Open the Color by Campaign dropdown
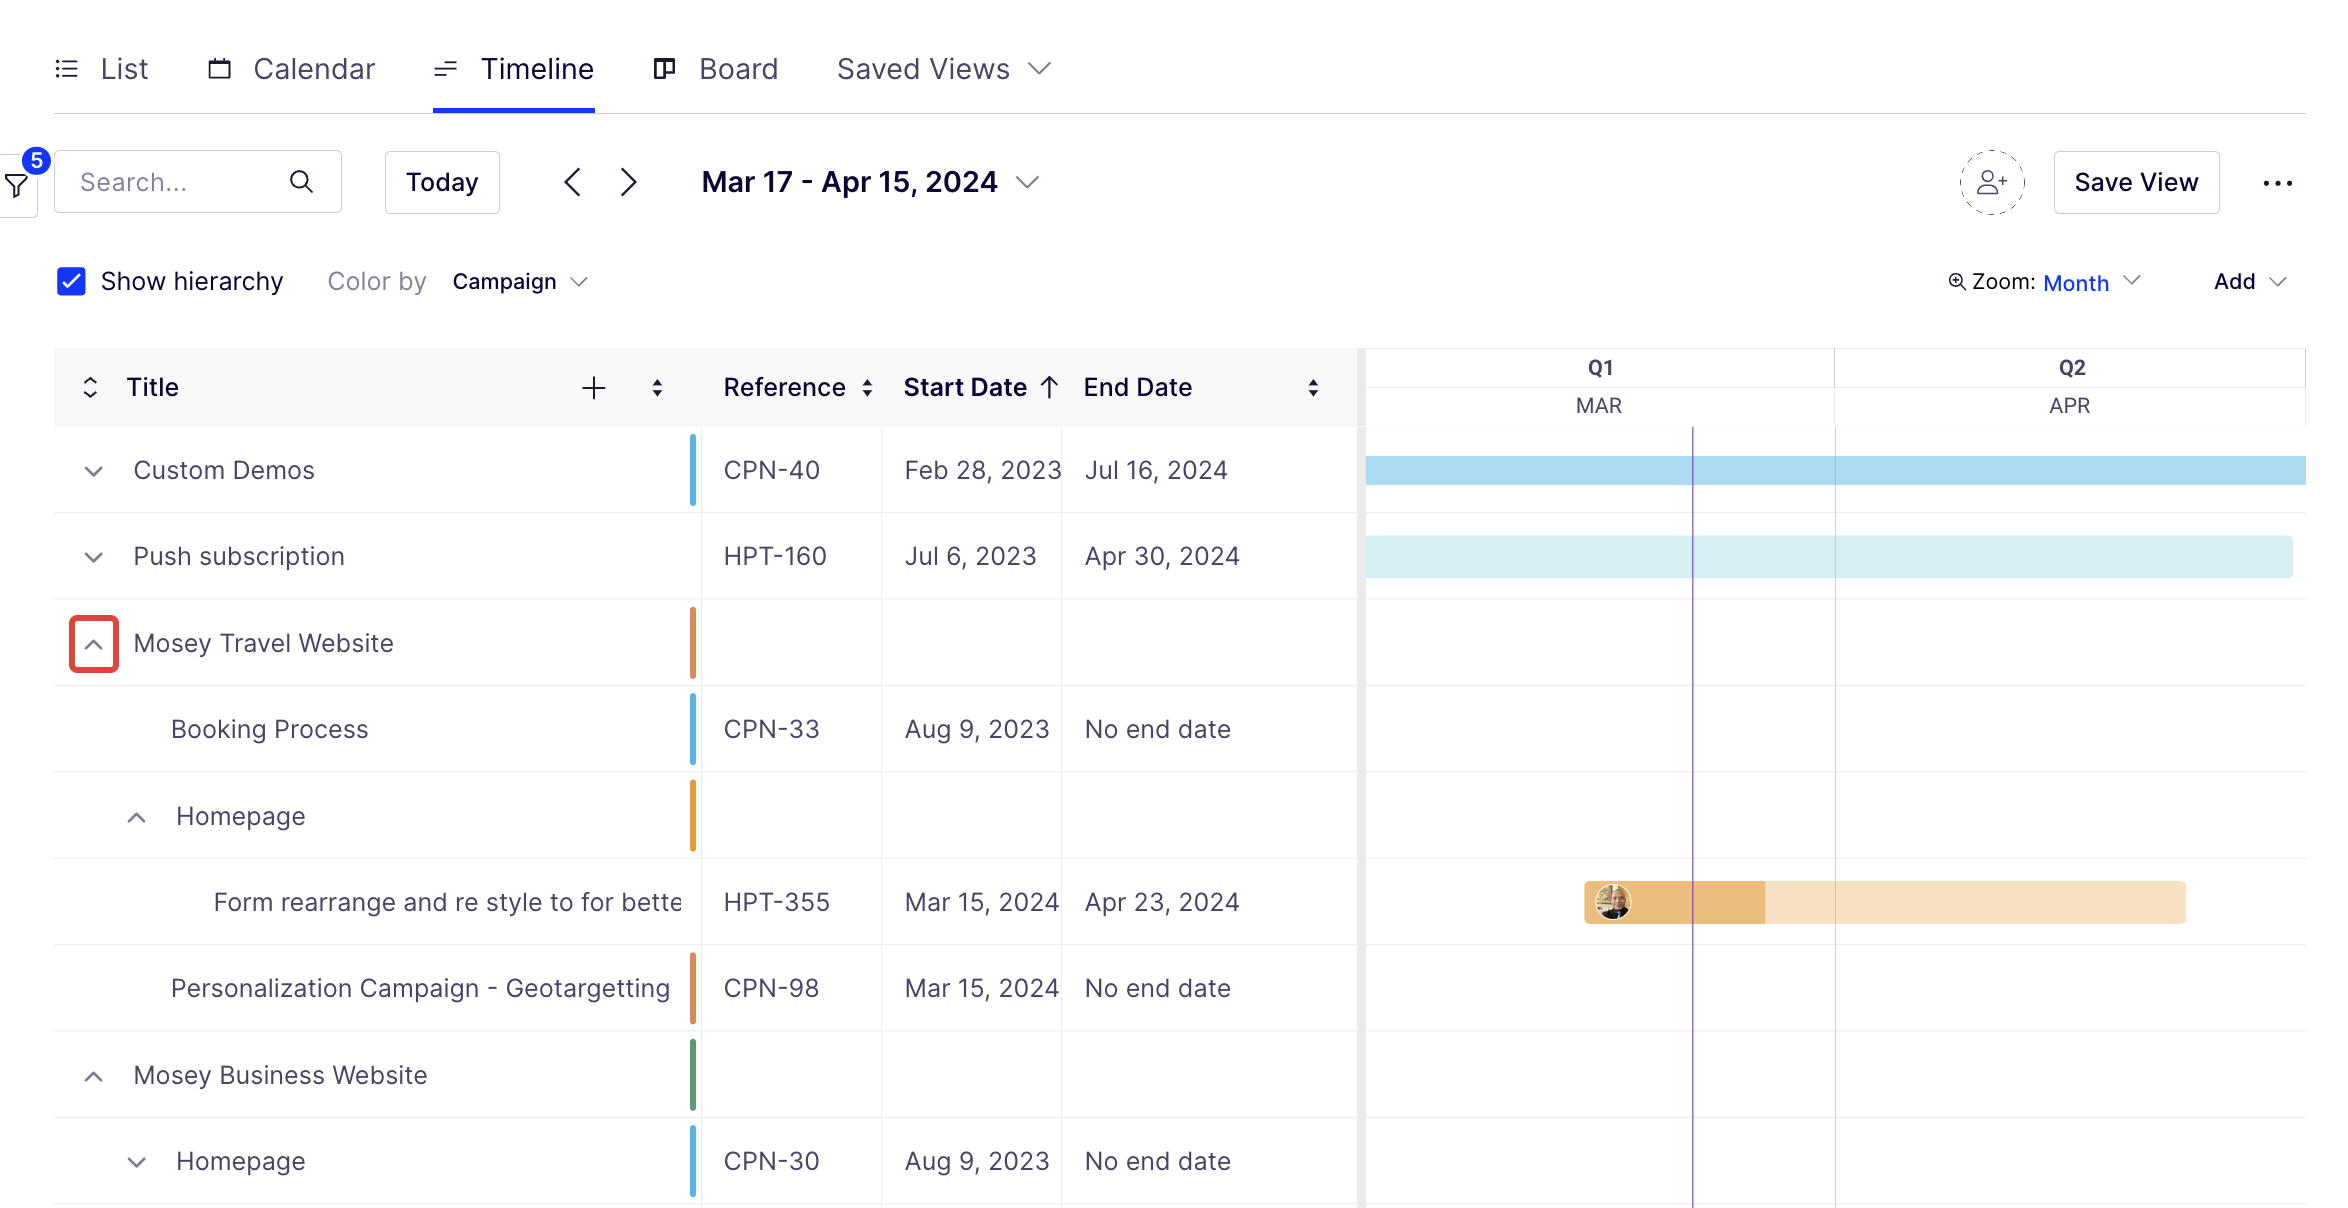This screenshot has height=1208, width=2348. pos(519,282)
